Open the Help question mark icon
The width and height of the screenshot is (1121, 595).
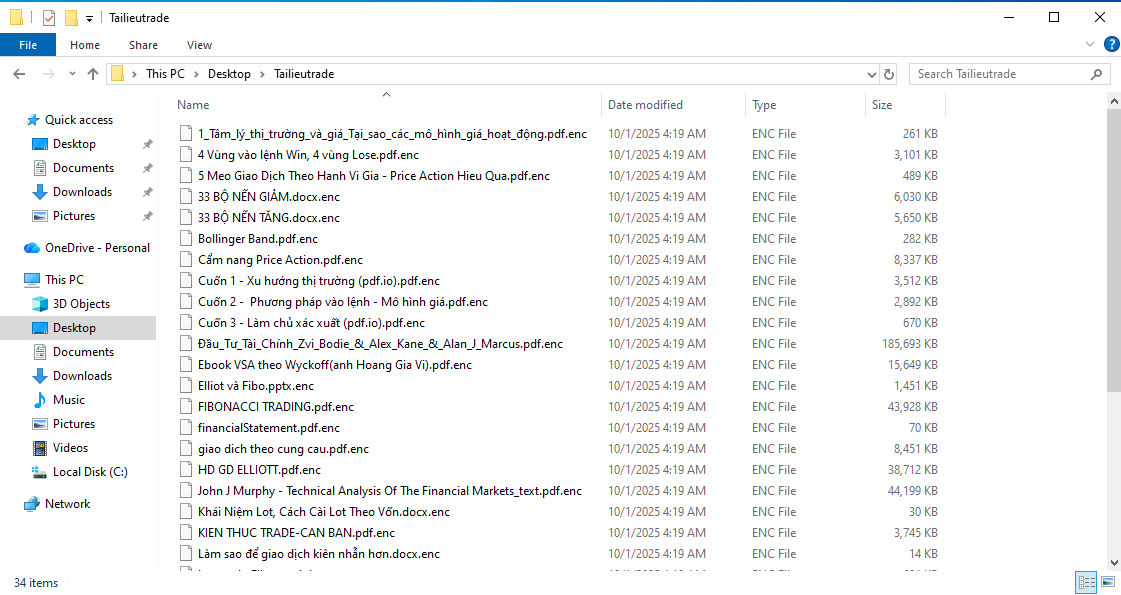pyautogui.click(x=1111, y=44)
